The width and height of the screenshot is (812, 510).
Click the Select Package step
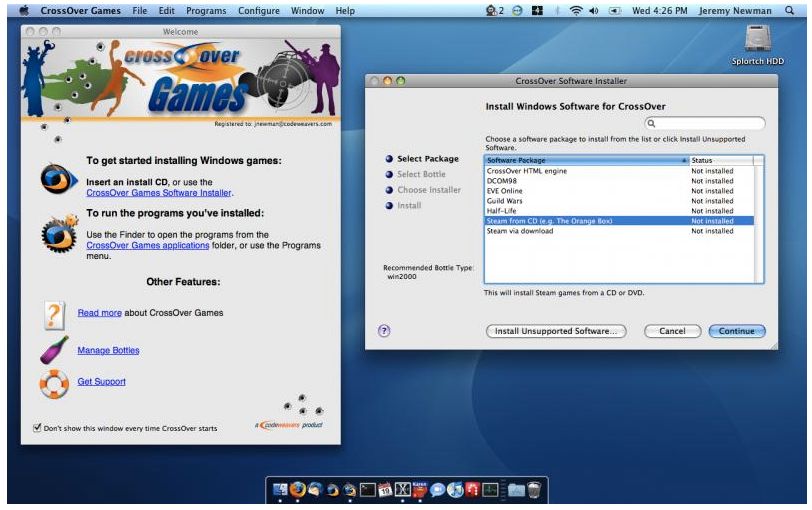[x=428, y=159]
